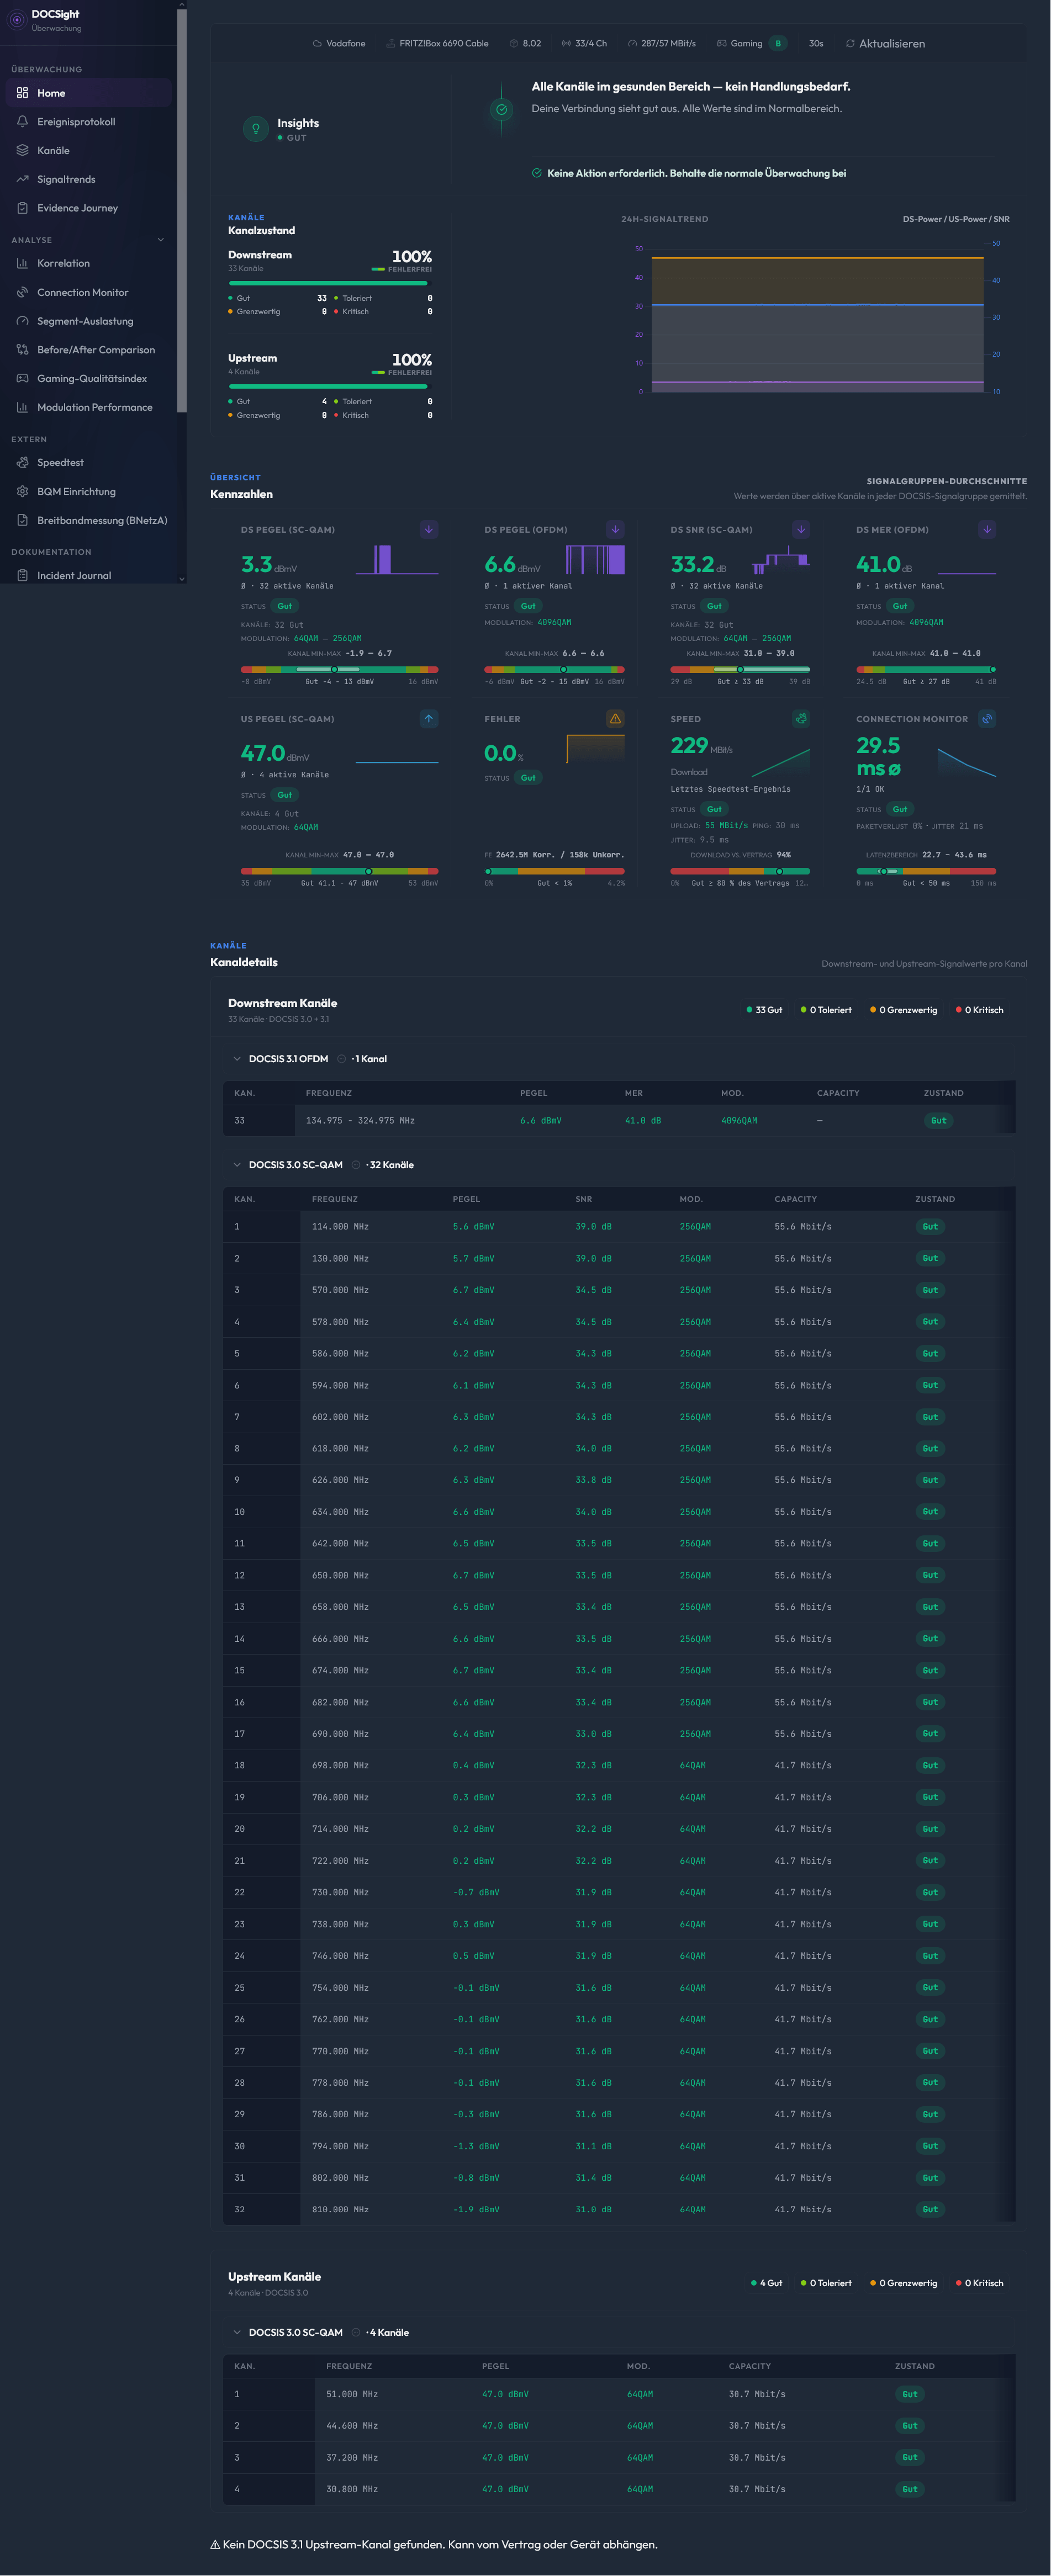Viewport: 1051px width, 2576px height.
Task: Click the FRITZ!Box 6690 Cable label
Action: (x=444, y=44)
